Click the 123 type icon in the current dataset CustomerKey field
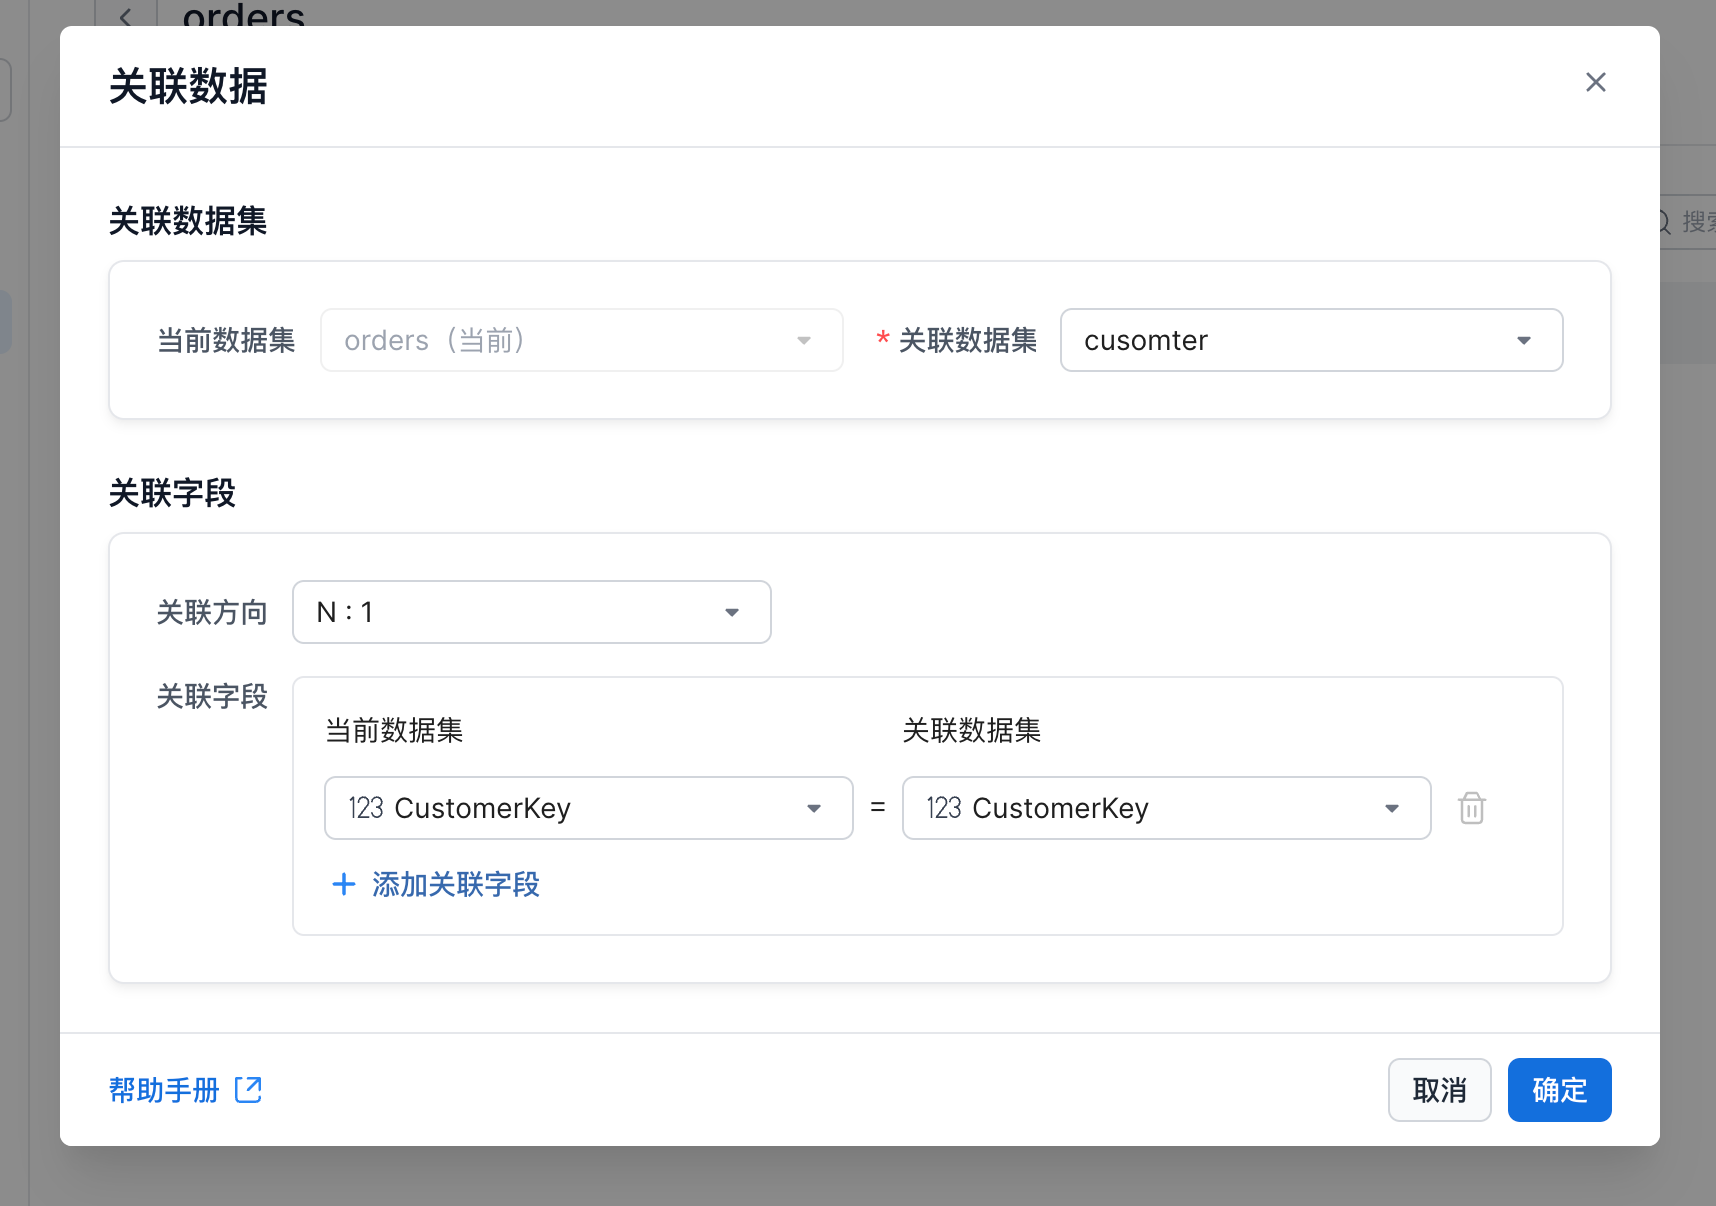This screenshot has height=1206, width=1716. [366, 808]
